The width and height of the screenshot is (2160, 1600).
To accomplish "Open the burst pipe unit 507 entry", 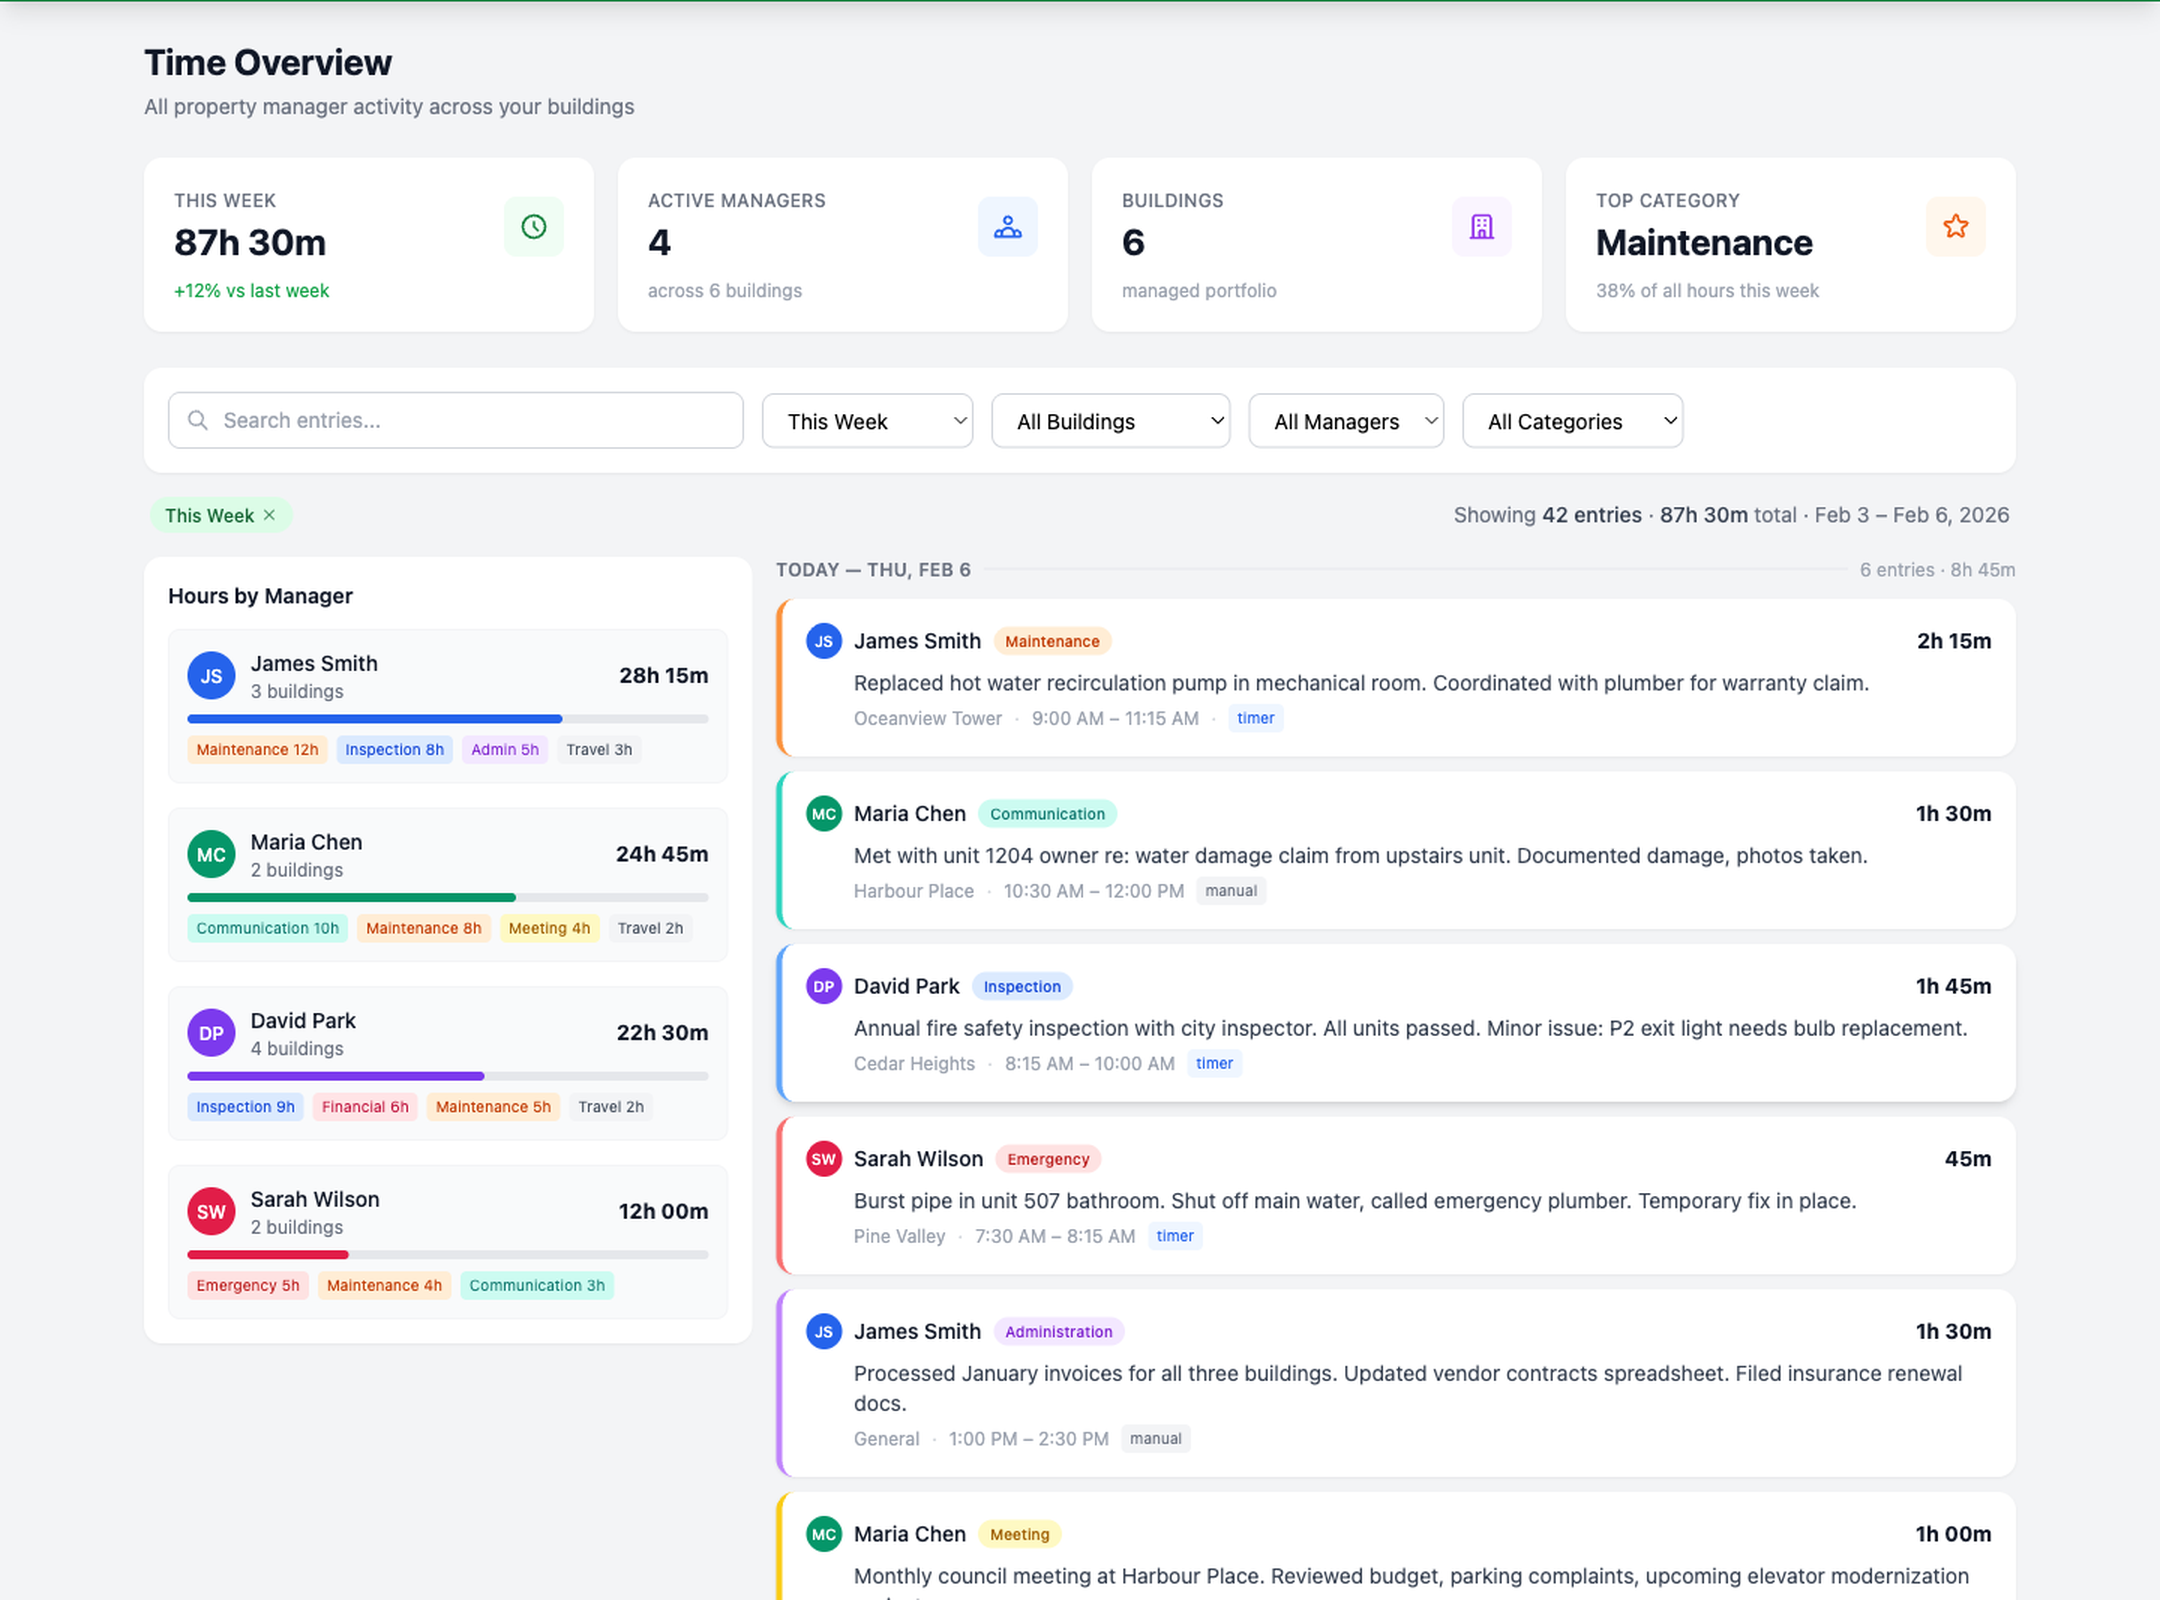I will point(1396,1195).
